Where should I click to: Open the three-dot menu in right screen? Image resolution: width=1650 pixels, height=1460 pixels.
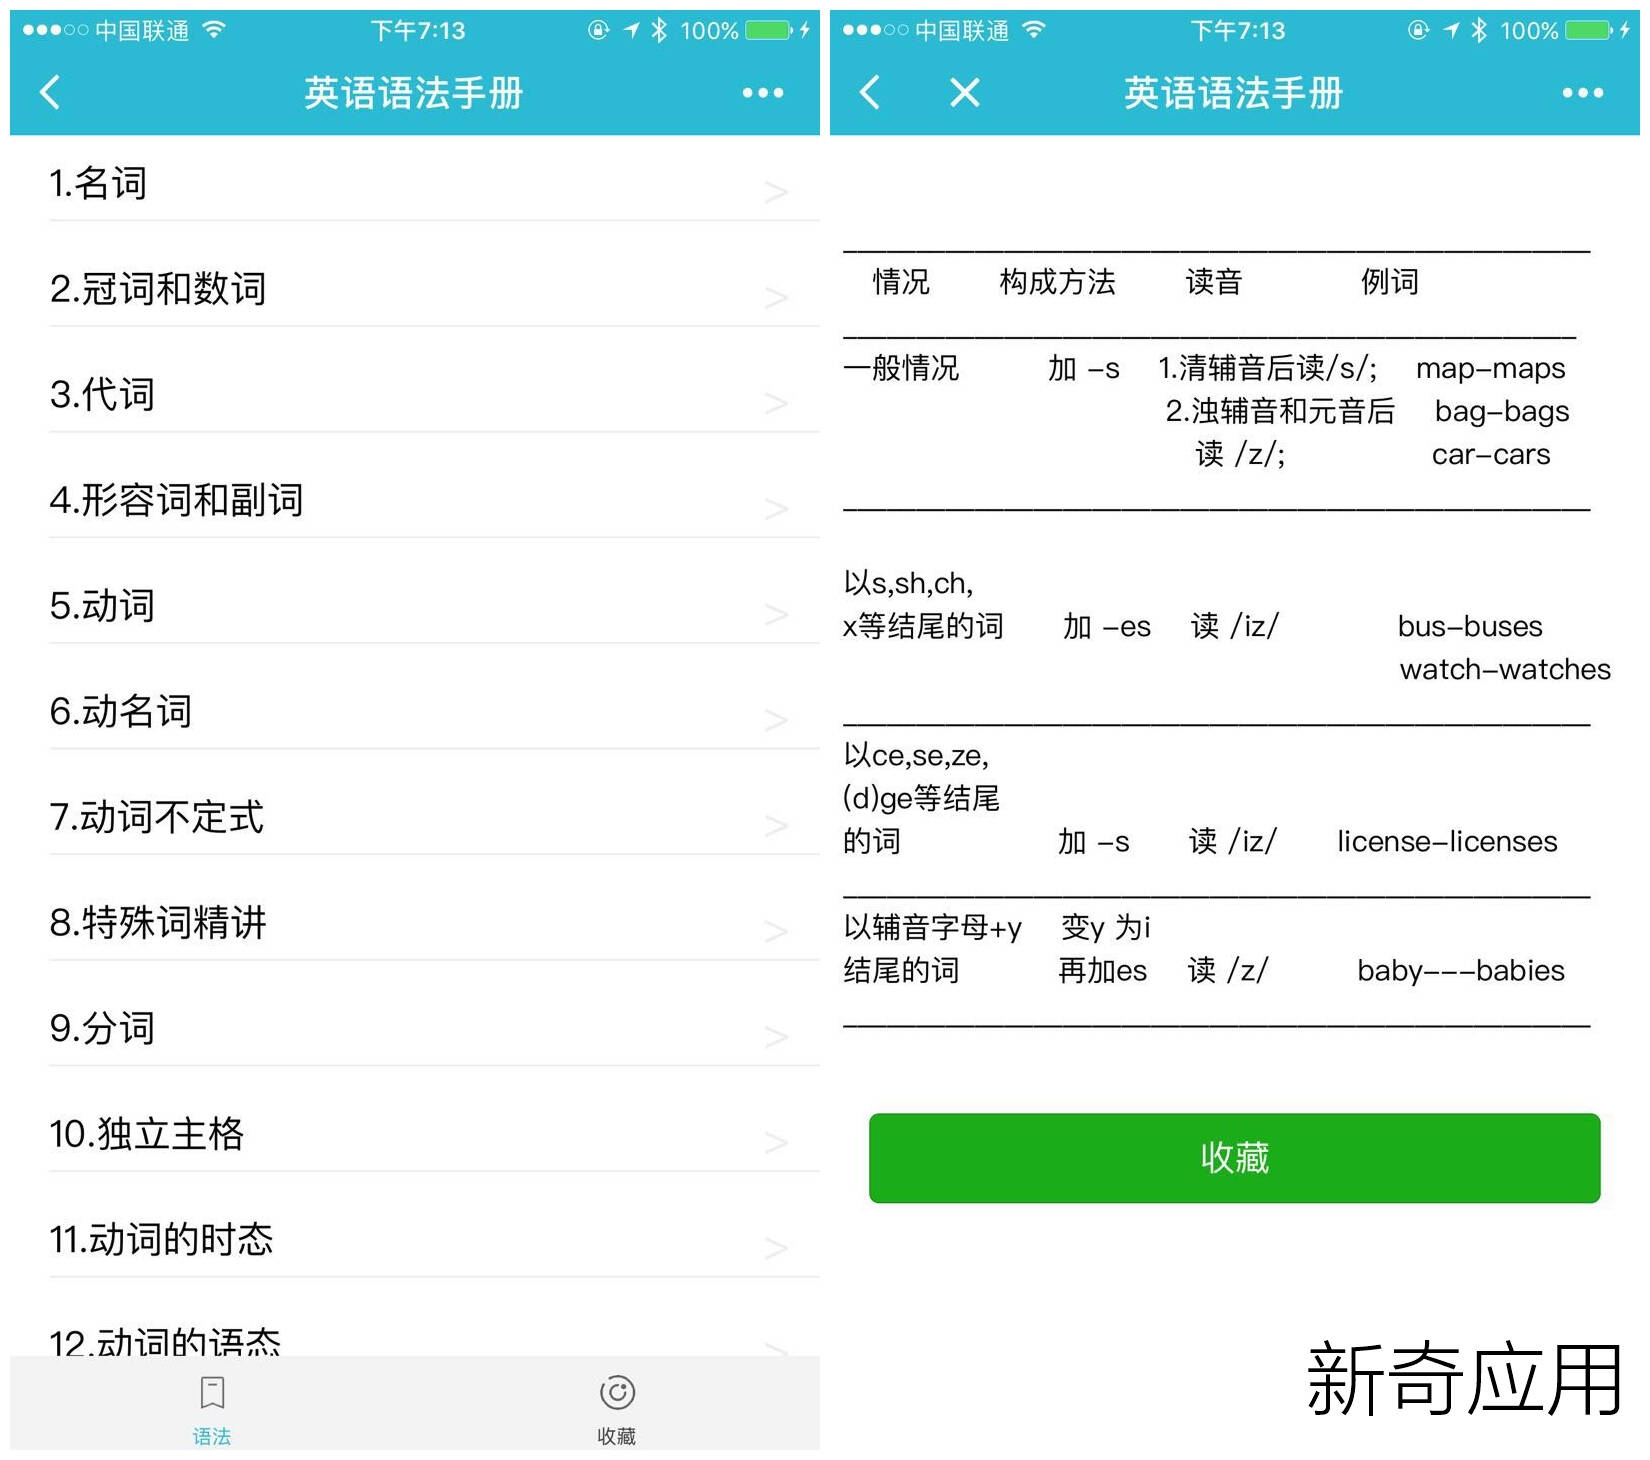pos(1583,93)
